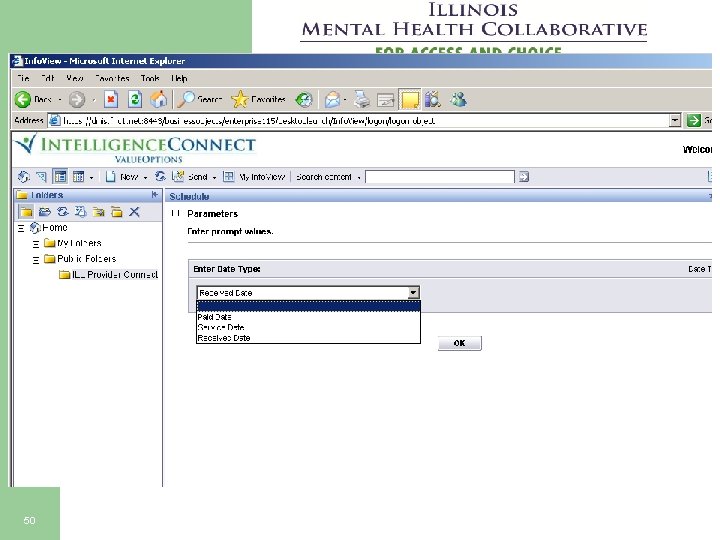
Task: Collapse the Parameters section
Action: 175,214
